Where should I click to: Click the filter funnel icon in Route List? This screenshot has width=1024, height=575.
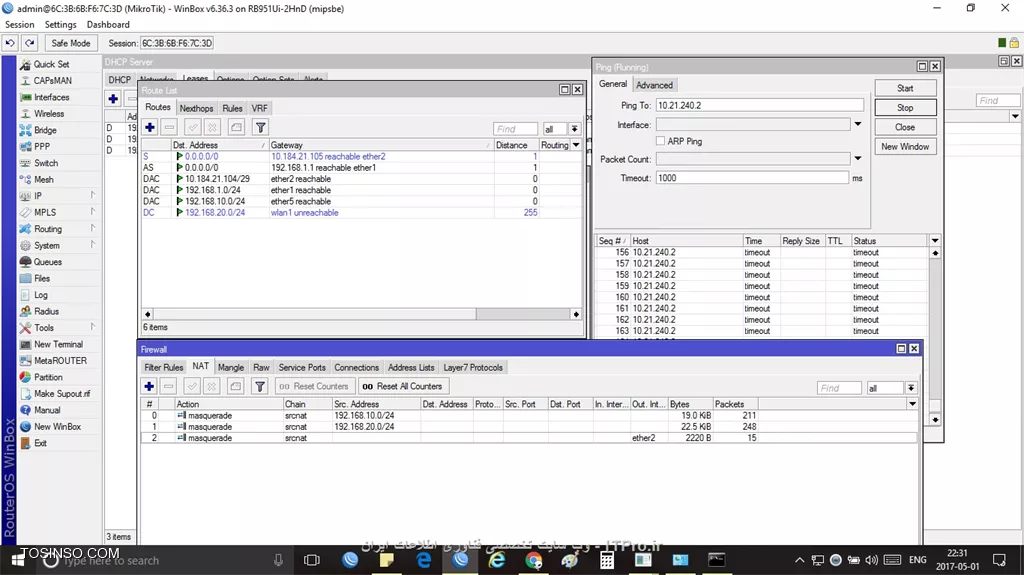coord(261,127)
